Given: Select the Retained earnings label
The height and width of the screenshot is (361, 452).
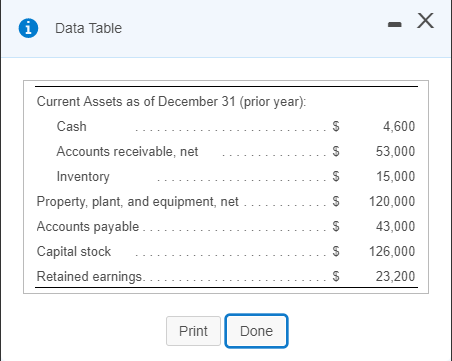Looking at the screenshot, I should click(90, 277).
